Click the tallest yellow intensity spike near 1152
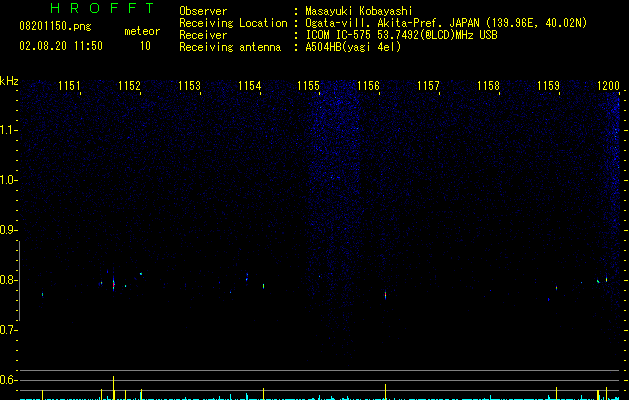 (x=114, y=388)
